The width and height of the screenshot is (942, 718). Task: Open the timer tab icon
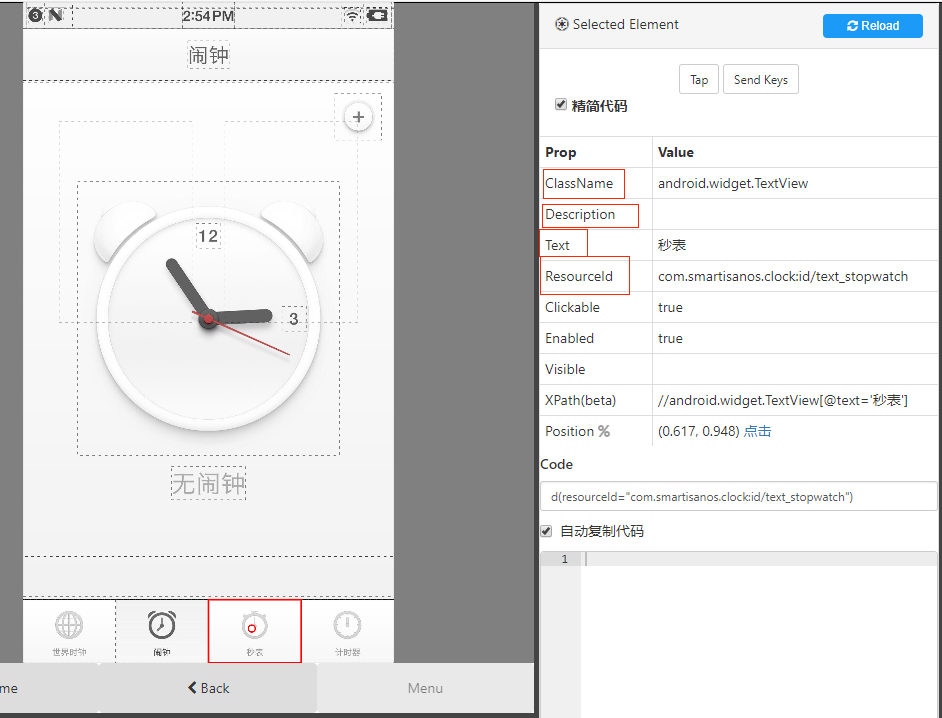coord(347,626)
